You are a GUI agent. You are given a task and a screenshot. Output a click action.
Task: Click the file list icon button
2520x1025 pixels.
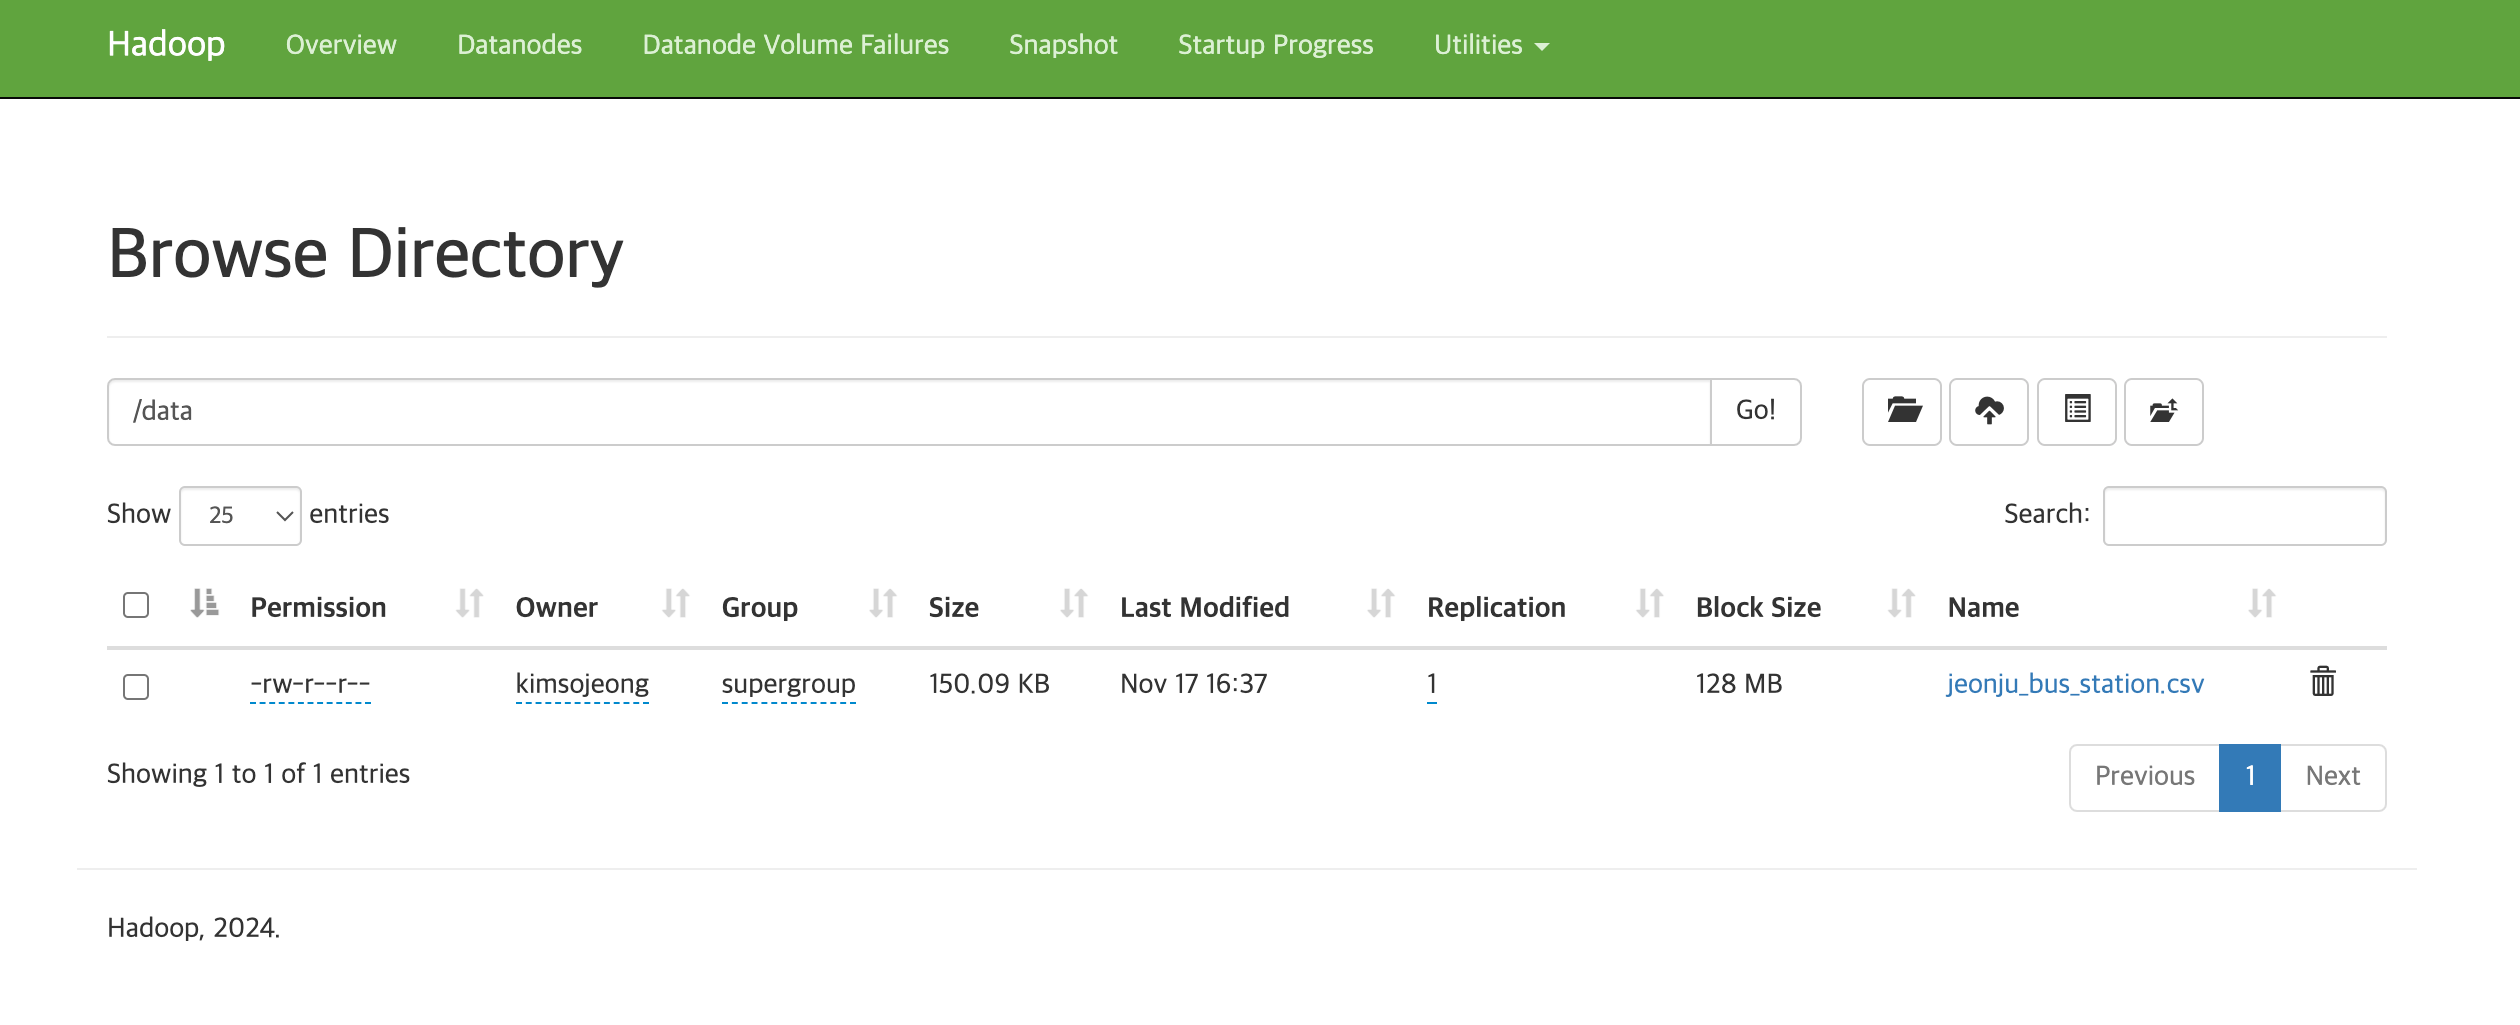click(x=2076, y=411)
